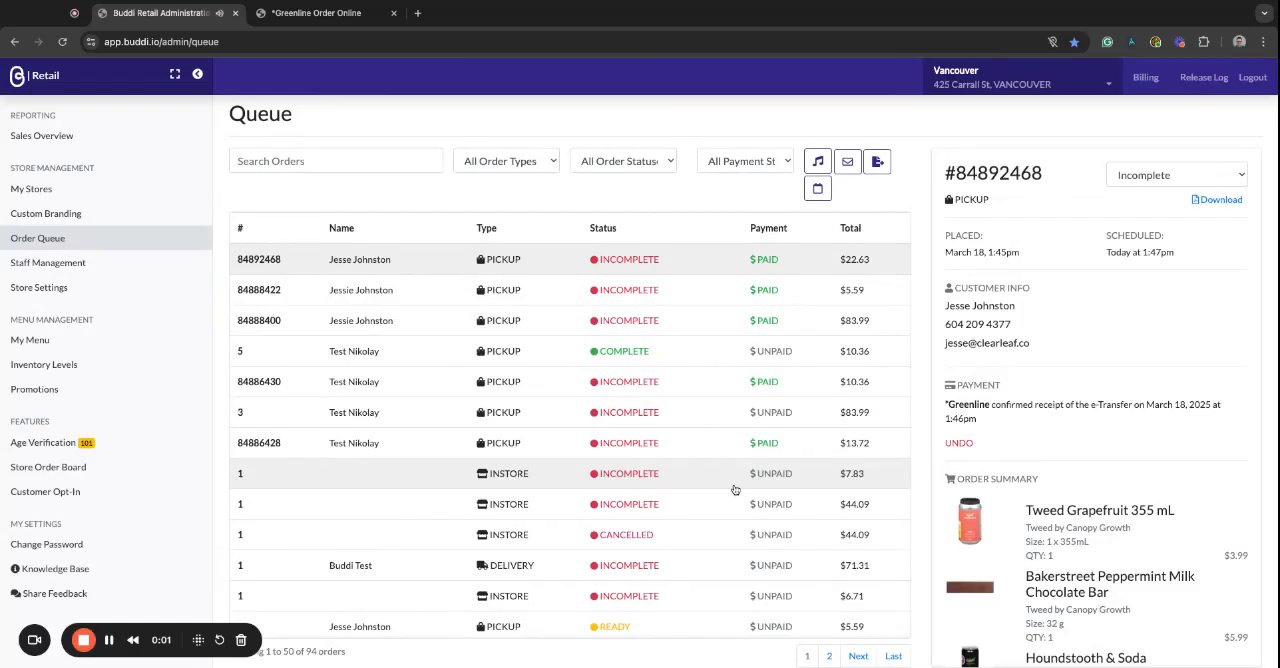The image size is (1280, 668).
Task: Click the Billing link
Action: pyautogui.click(x=1146, y=77)
